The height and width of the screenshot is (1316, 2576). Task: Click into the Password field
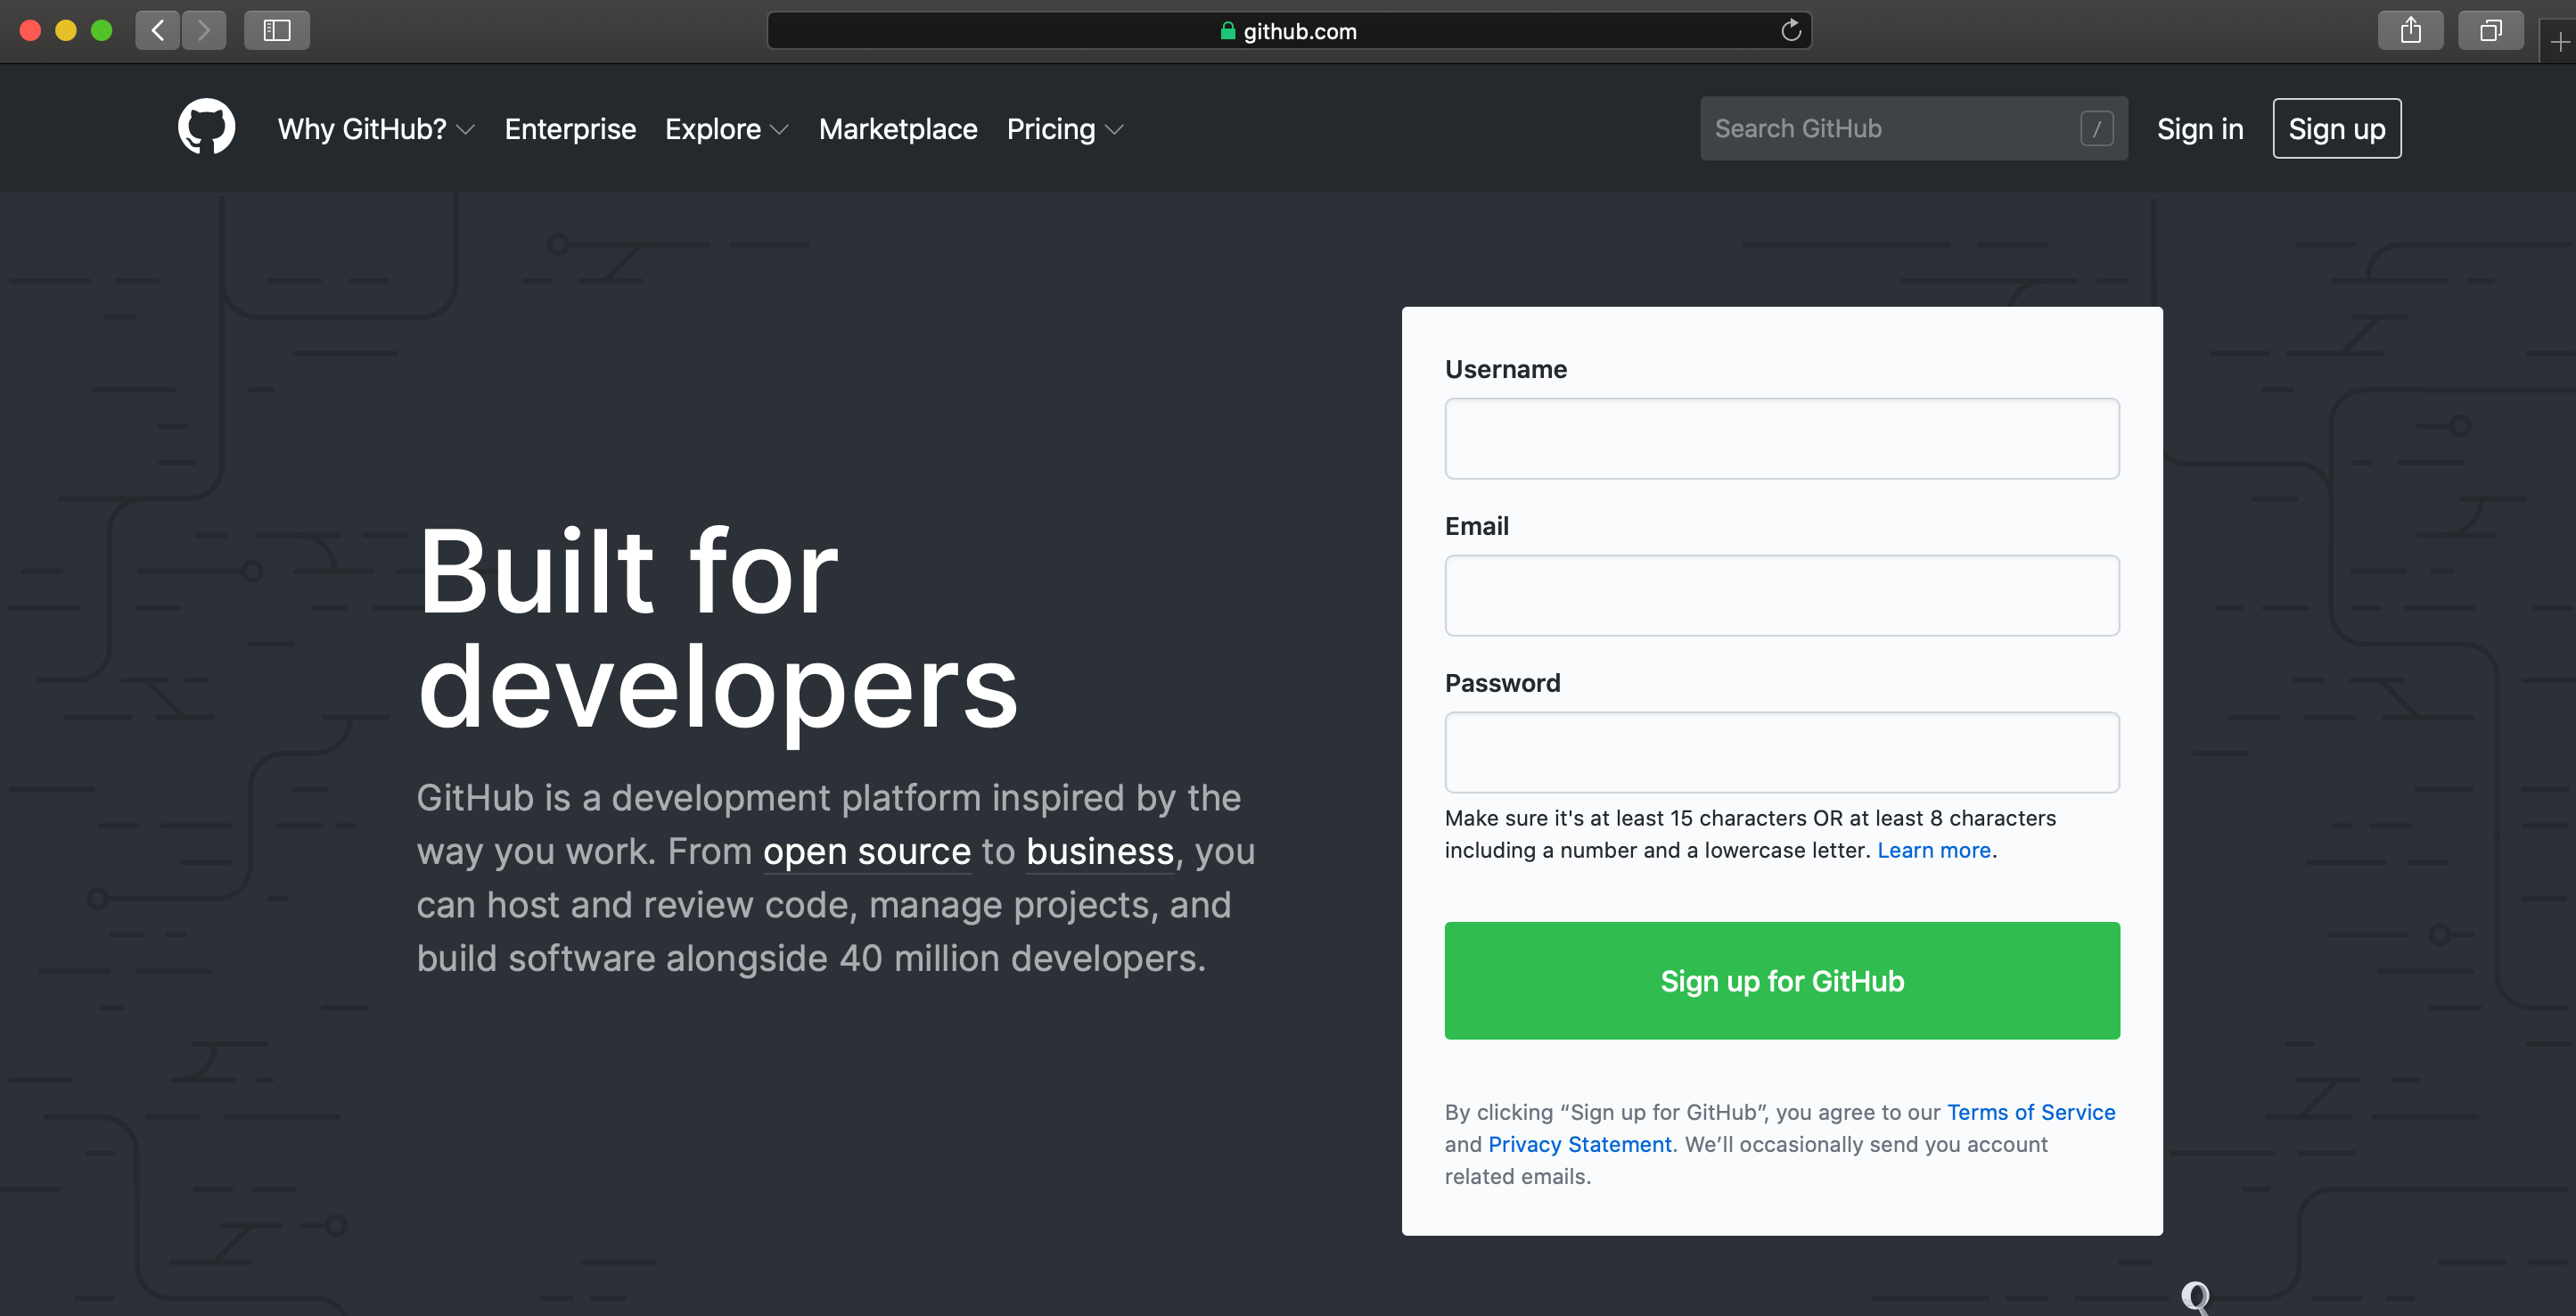pyautogui.click(x=1782, y=752)
